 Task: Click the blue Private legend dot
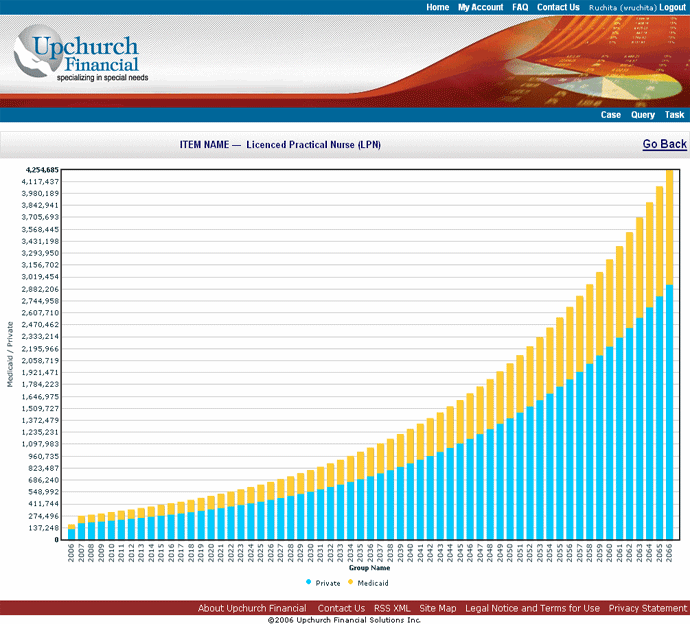[308, 582]
